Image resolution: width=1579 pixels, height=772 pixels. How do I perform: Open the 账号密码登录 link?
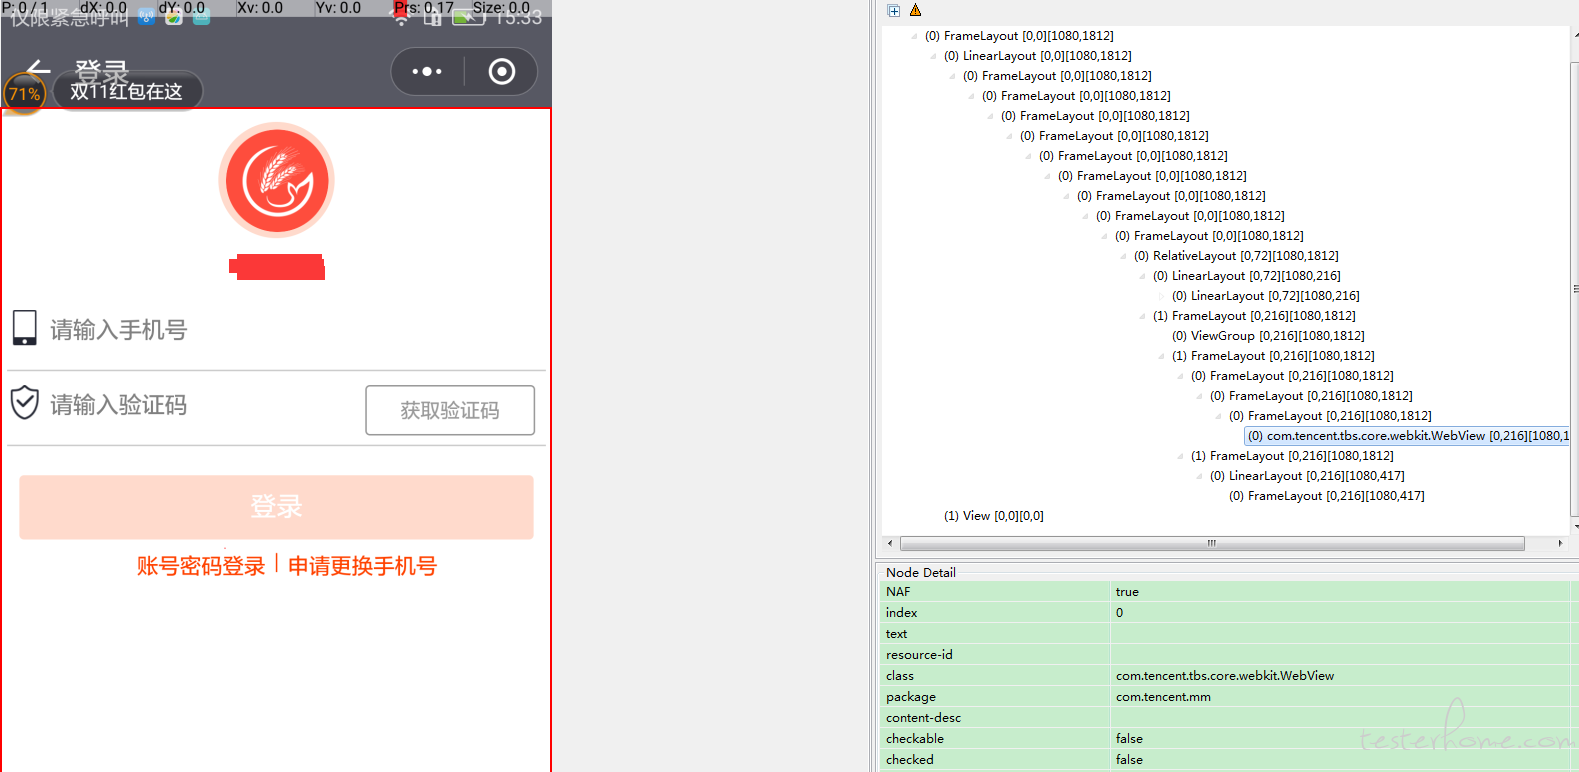point(201,566)
